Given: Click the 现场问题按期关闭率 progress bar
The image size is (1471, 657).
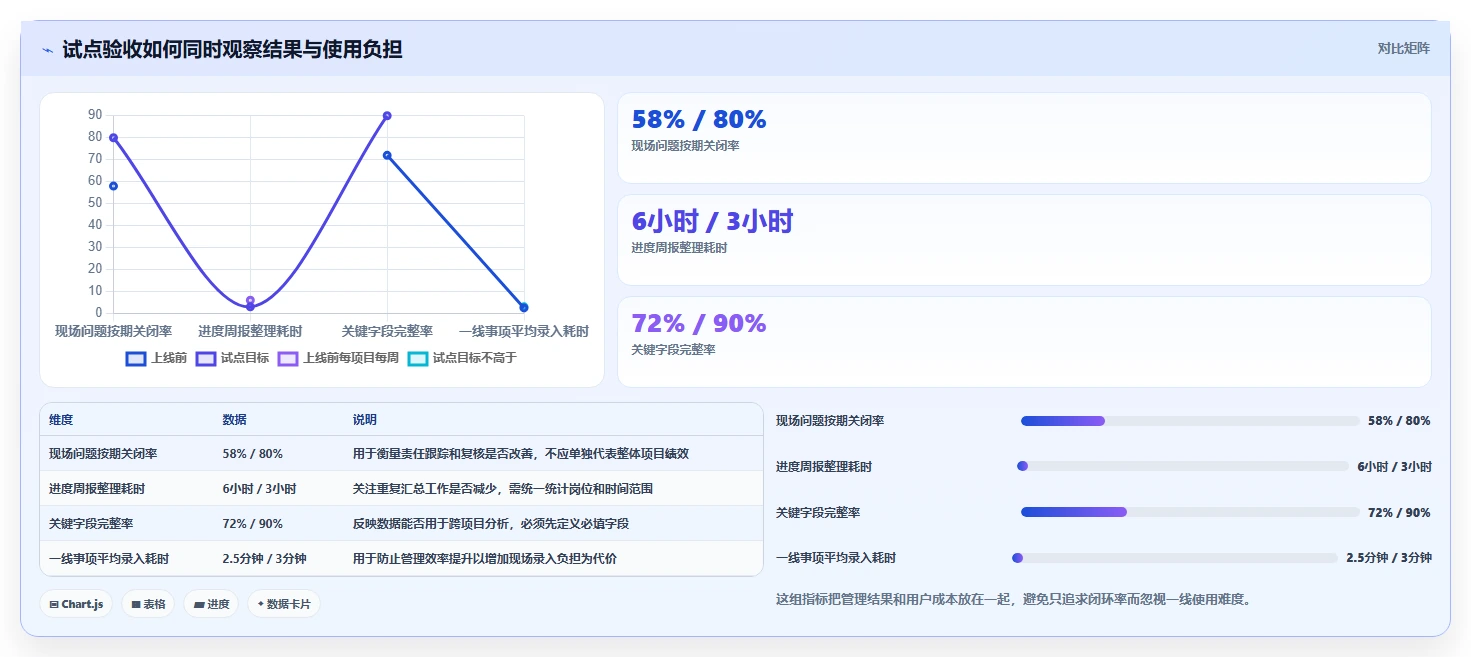Looking at the screenshot, I should [1190, 421].
